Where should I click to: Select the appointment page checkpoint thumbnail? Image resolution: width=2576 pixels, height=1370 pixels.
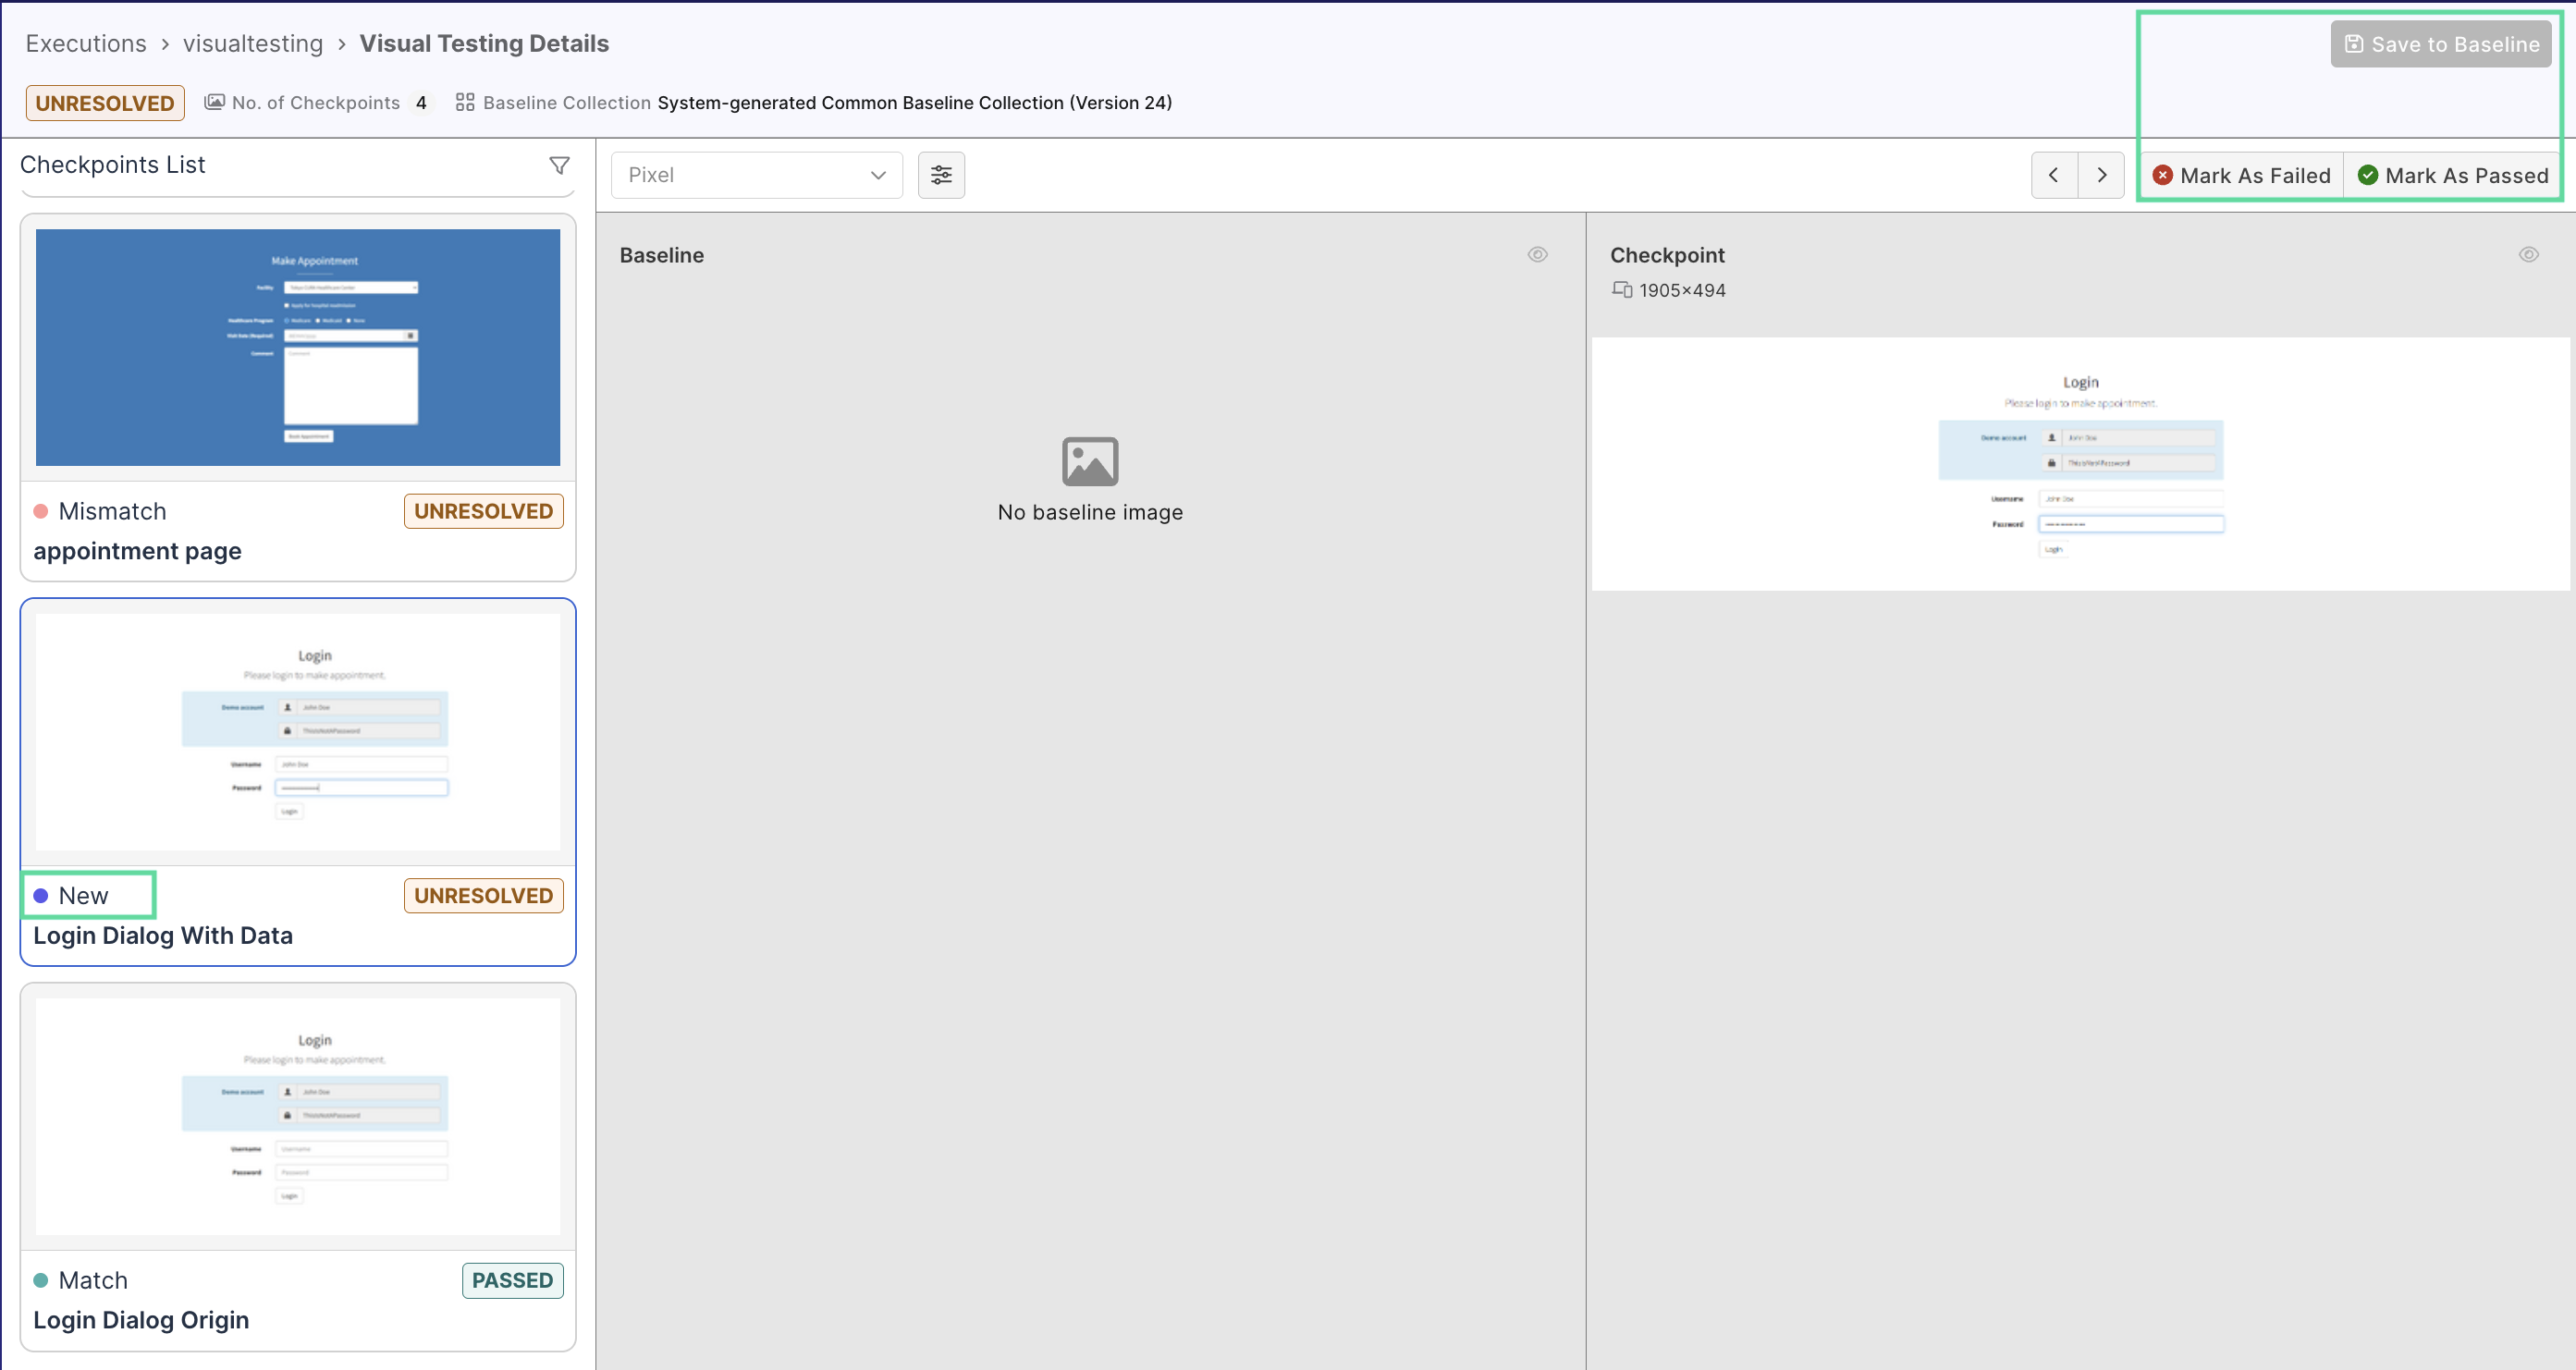297,348
